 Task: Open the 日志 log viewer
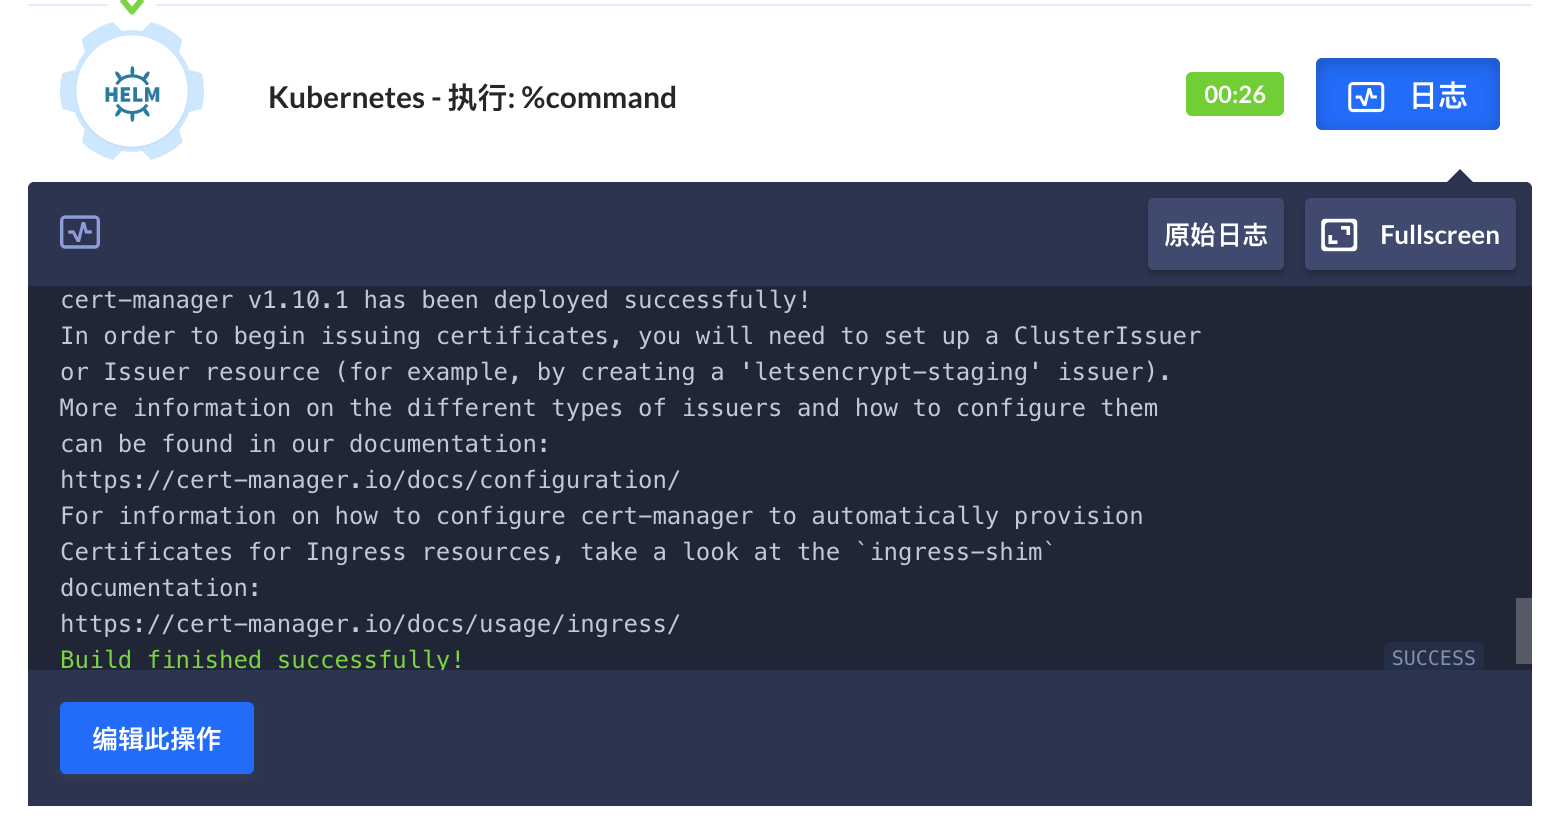pyautogui.click(x=1407, y=93)
